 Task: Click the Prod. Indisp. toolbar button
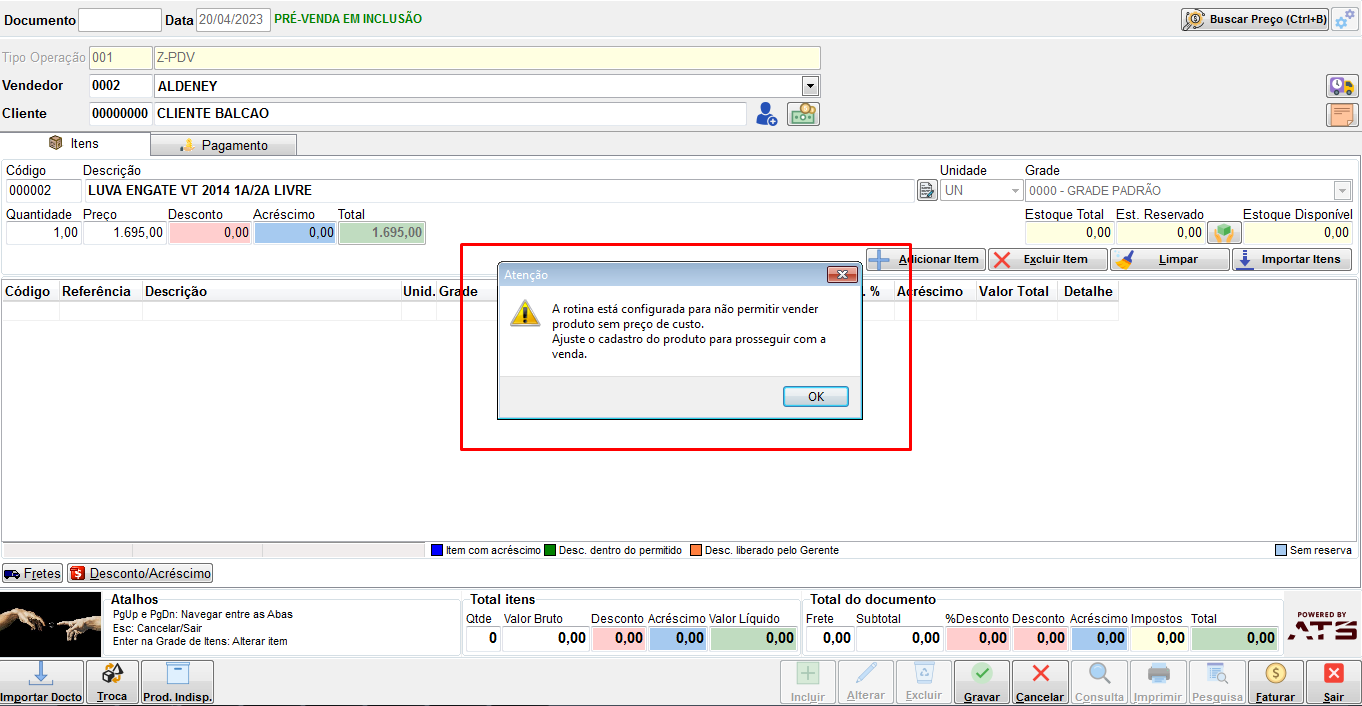coord(177,682)
